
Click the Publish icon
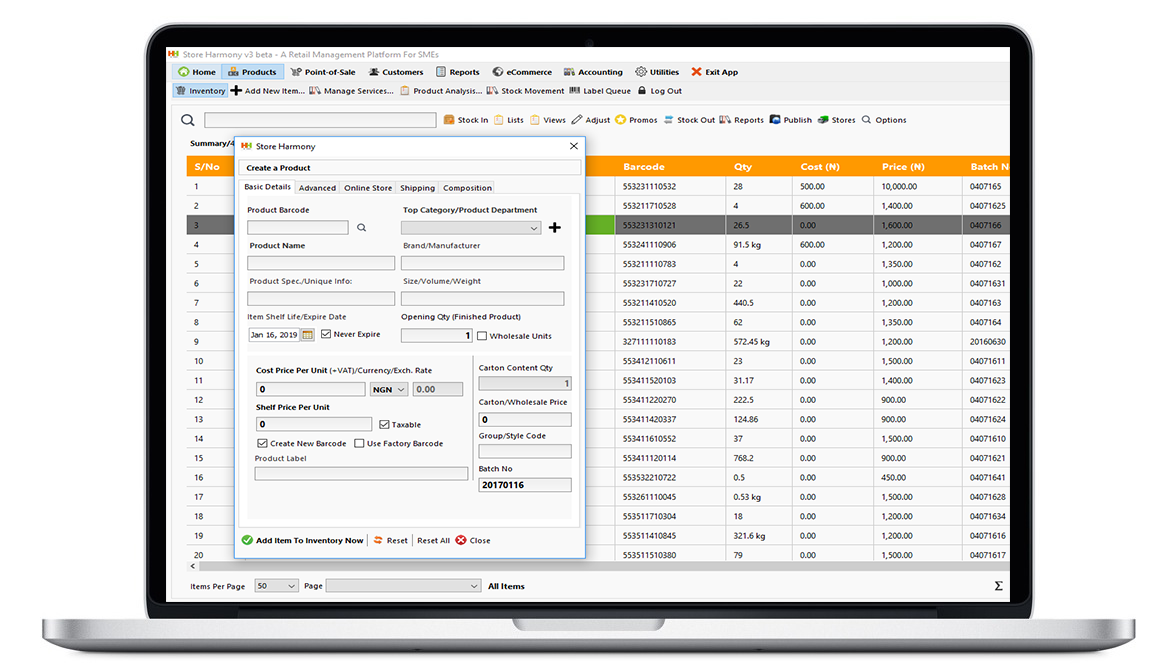(x=775, y=119)
